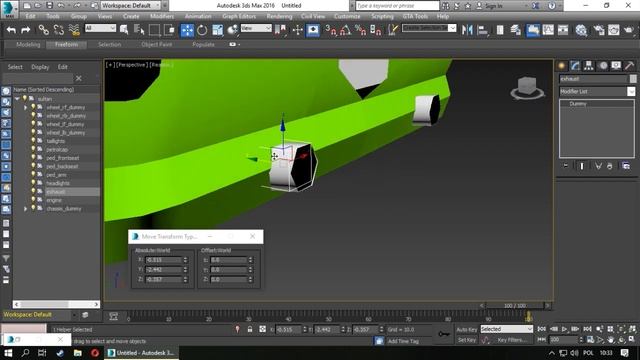Open the selection filter All dropdown
Screen dimensions: 640x360
pos(100,28)
